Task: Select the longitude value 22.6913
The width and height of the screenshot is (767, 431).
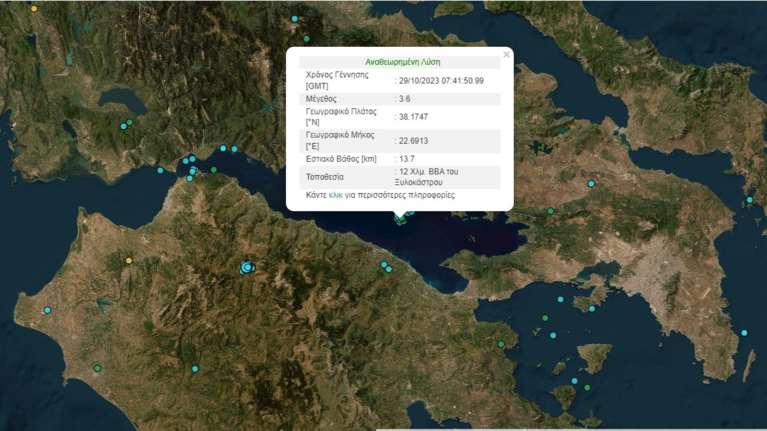Action: tap(413, 141)
